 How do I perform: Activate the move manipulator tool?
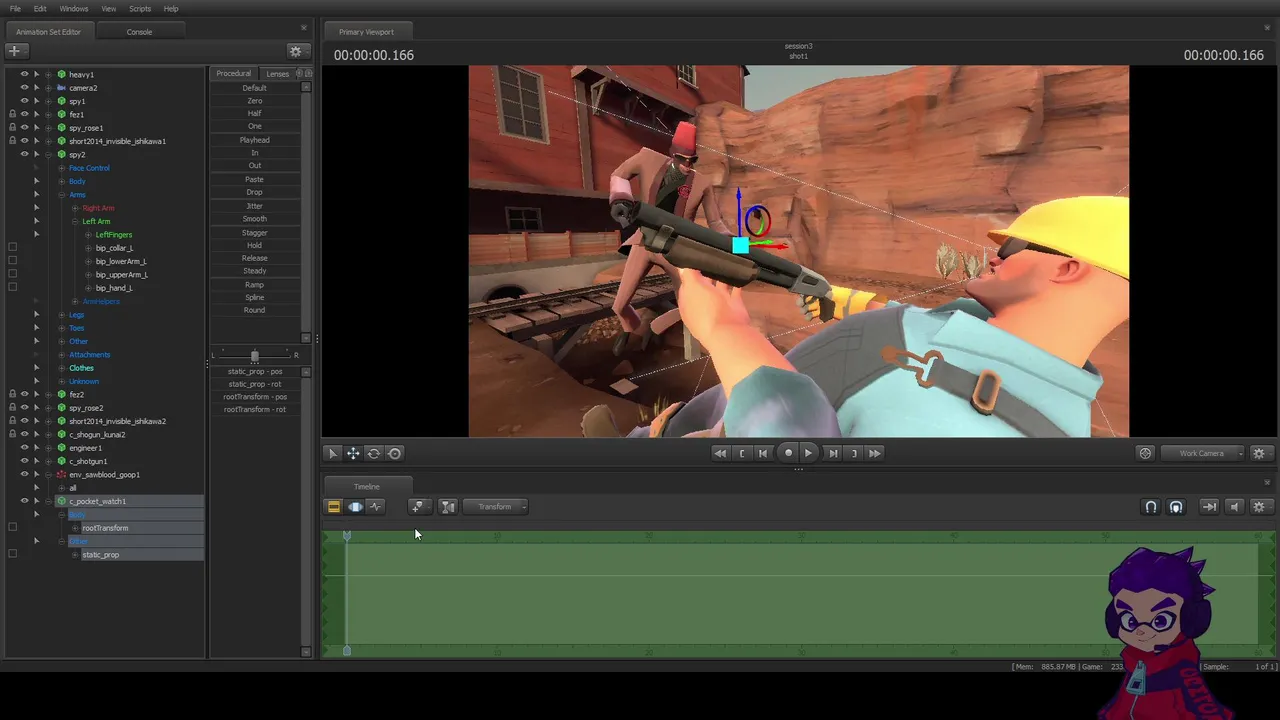tap(353, 453)
